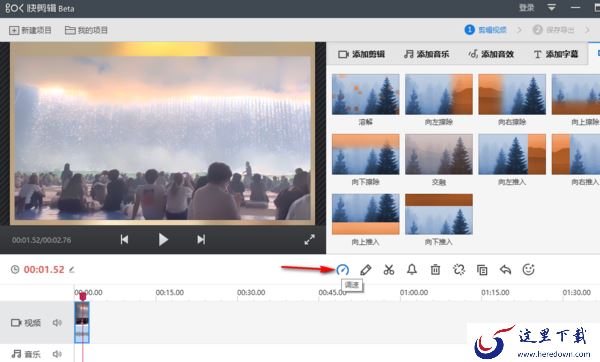This screenshot has width=600, height=362.
Task: Click the preview video frame
Action: click(x=162, y=134)
